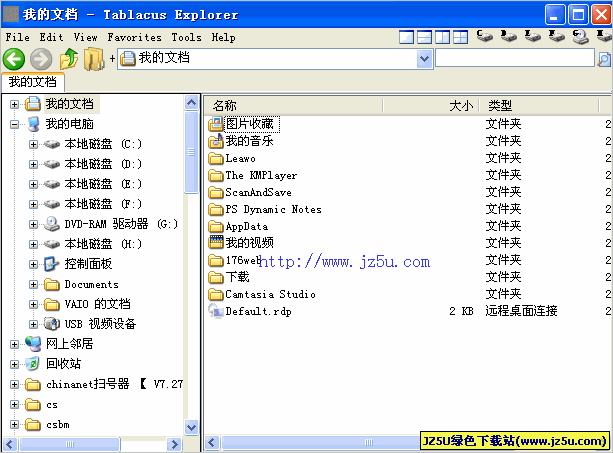File list scroll left arrow
This screenshot has width=613, height=453.
pyautogui.click(x=212, y=442)
